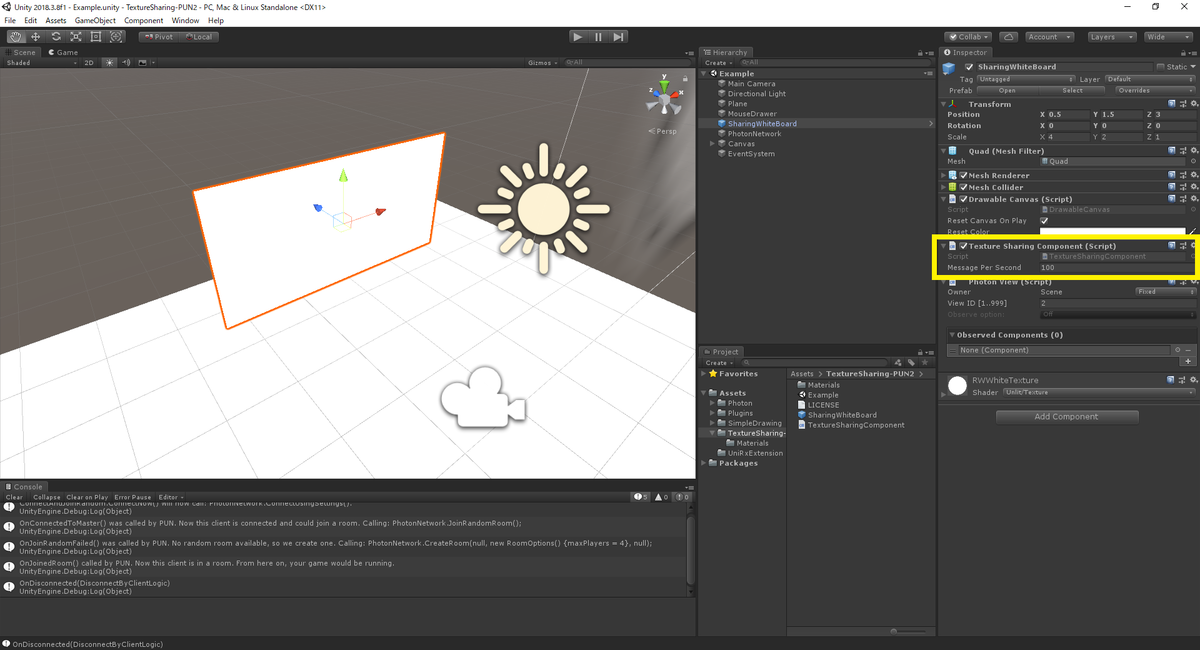Open the GameObject menu

coord(94,19)
